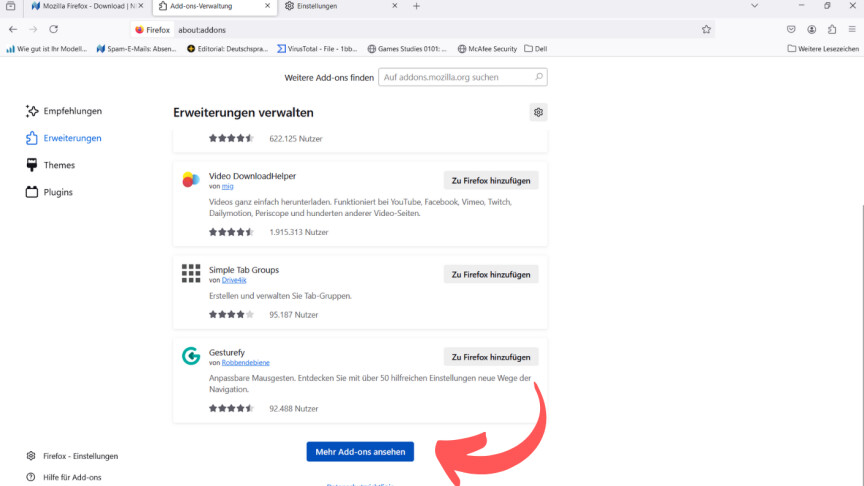Select the Erweiterungen category
The height and width of the screenshot is (486, 864).
[64, 138]
